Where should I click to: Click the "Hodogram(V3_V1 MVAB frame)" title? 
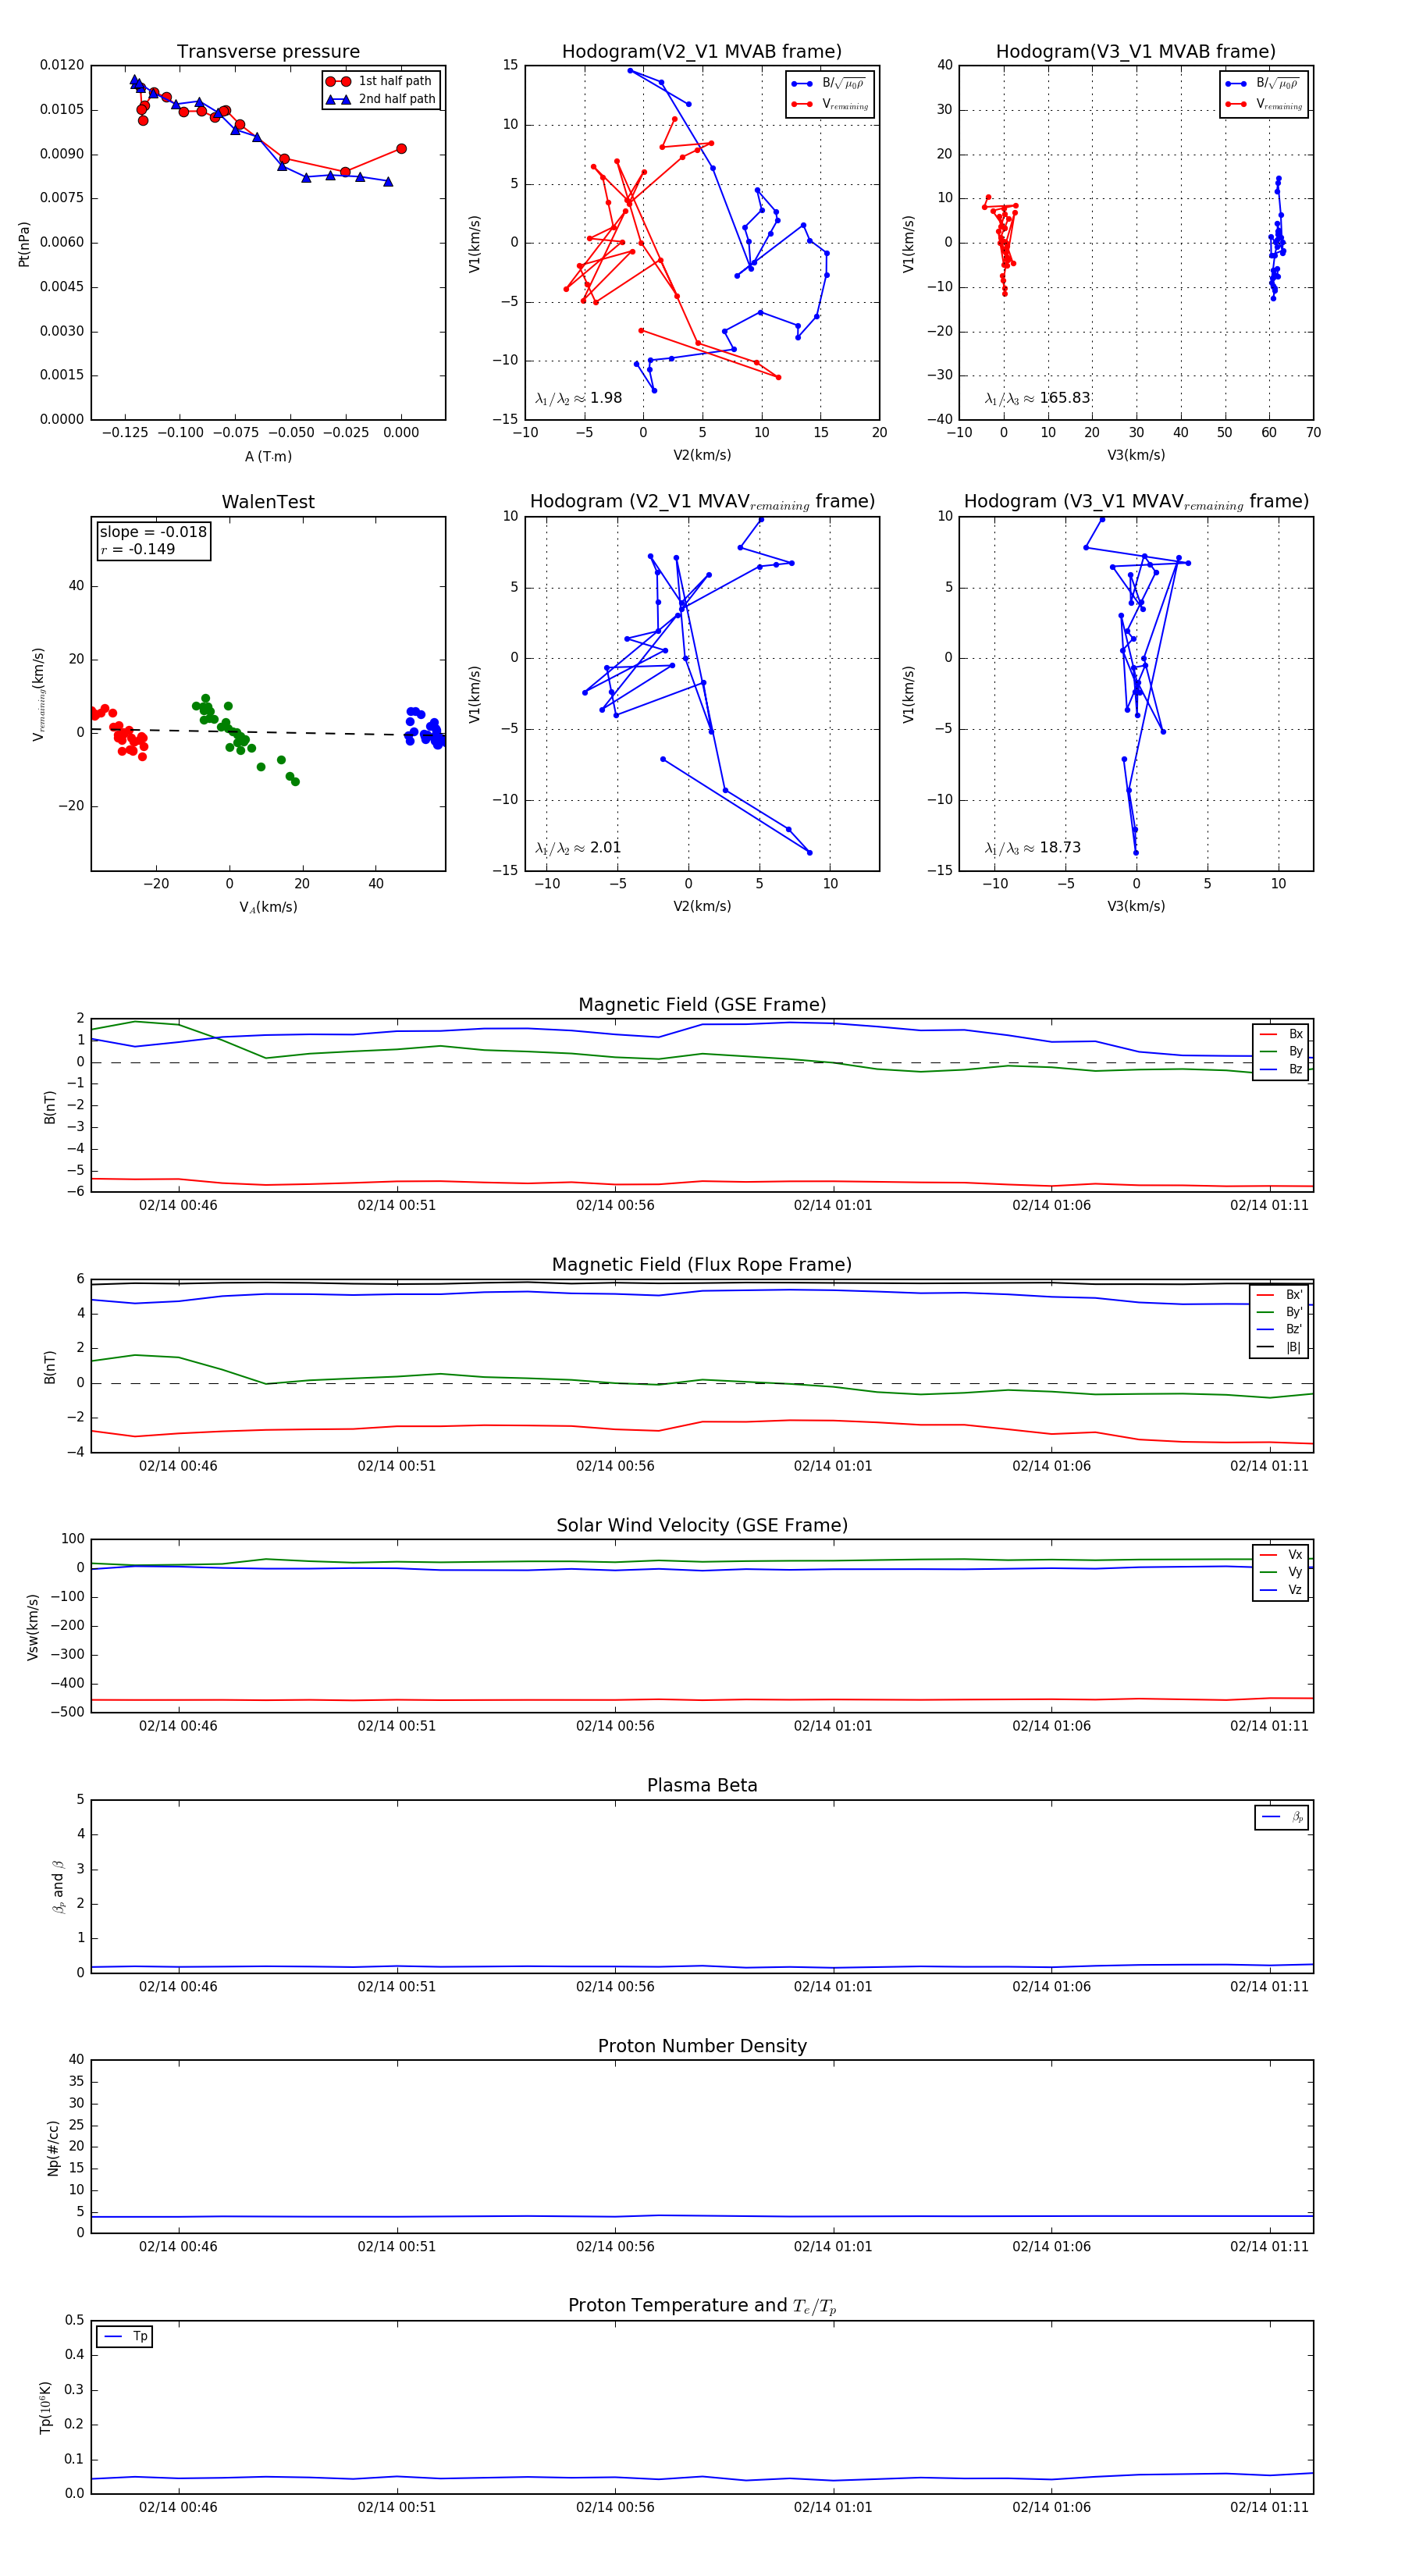pos(1135,52)
